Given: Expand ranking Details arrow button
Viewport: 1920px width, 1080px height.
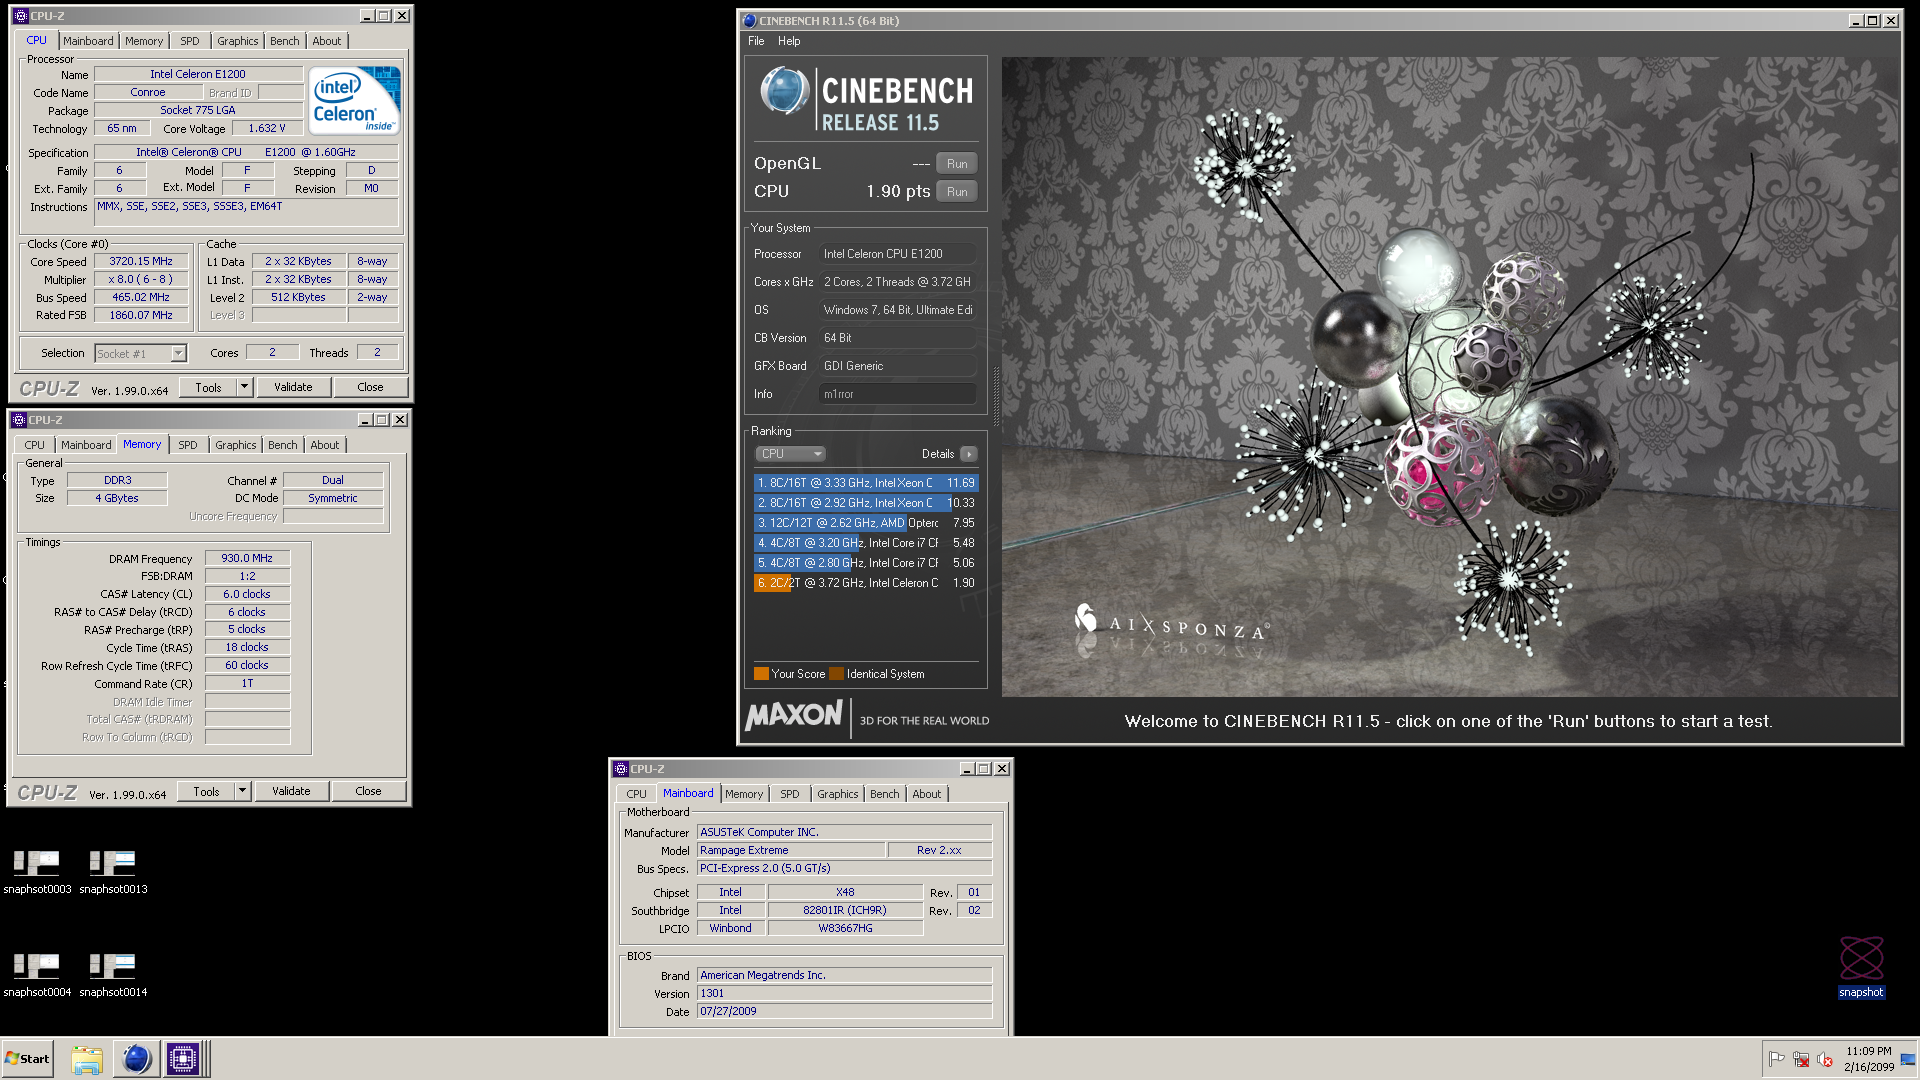Looking at the screenshot, I should point(969,454).
